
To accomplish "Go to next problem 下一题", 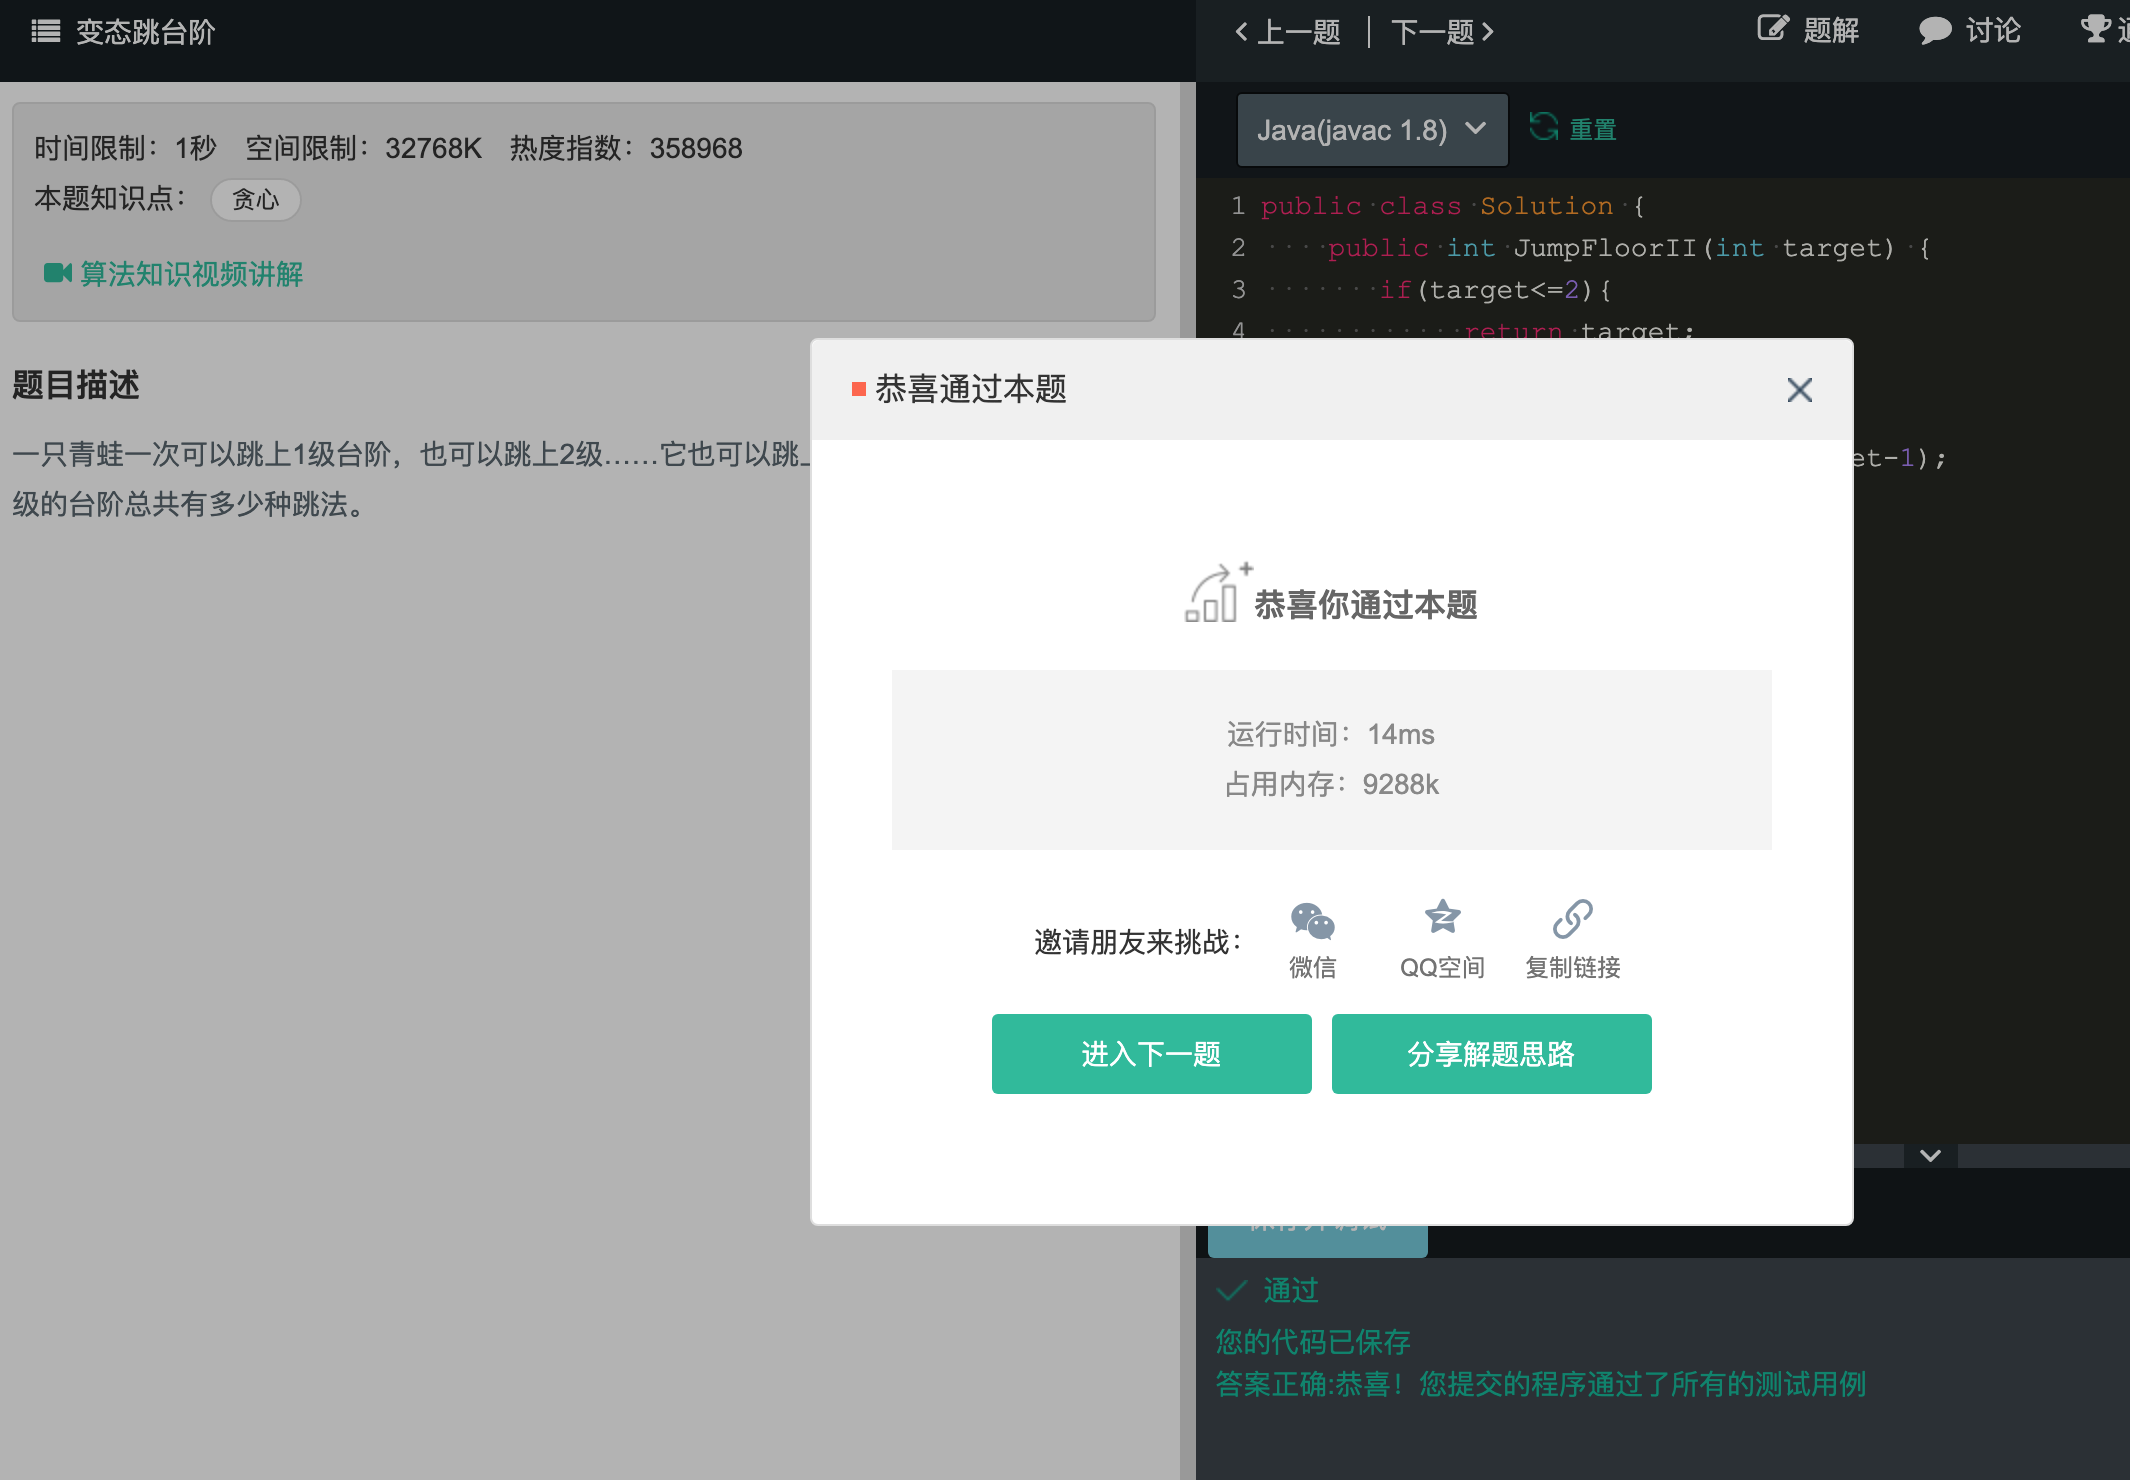I will pyautogui.click(x=1443, y=32).
